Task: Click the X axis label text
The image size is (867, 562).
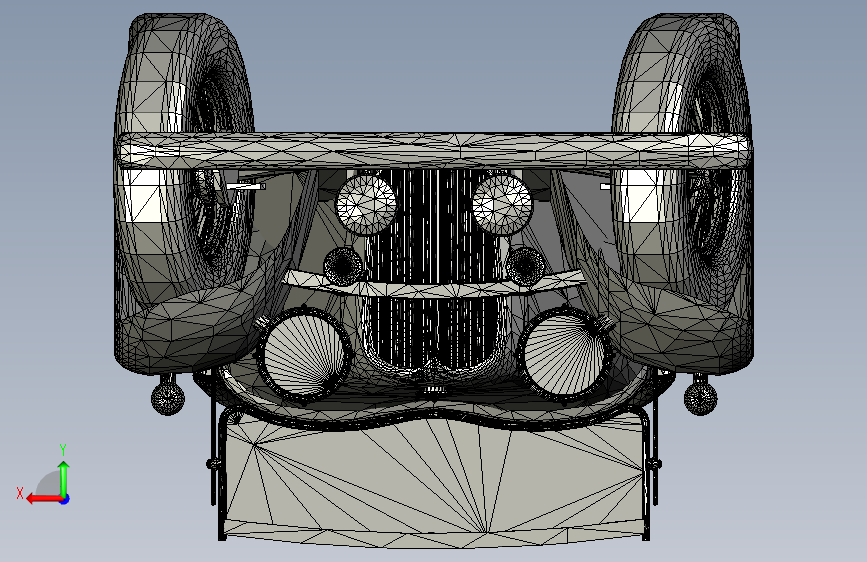Action: click(x=20, y=493)
